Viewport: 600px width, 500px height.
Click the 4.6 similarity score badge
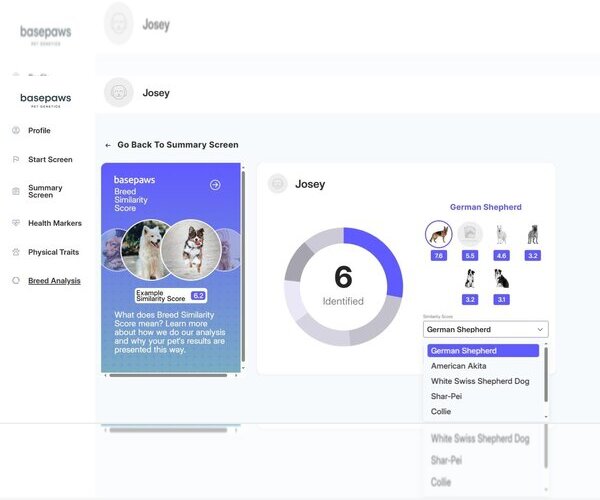pos(501,256)
